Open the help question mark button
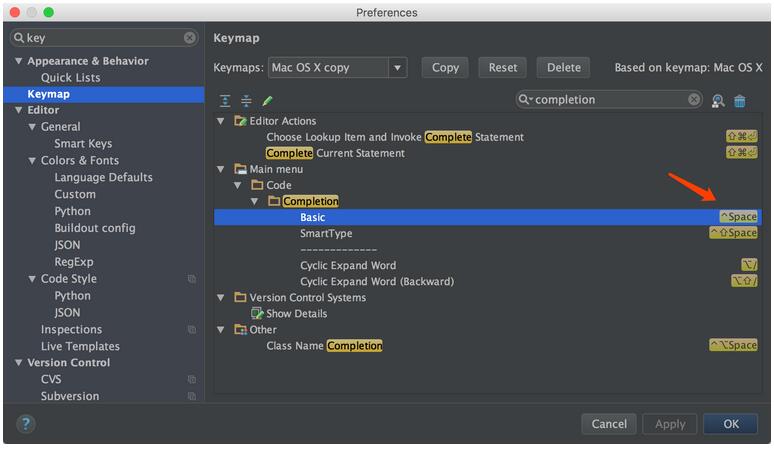 pos(26,423)
